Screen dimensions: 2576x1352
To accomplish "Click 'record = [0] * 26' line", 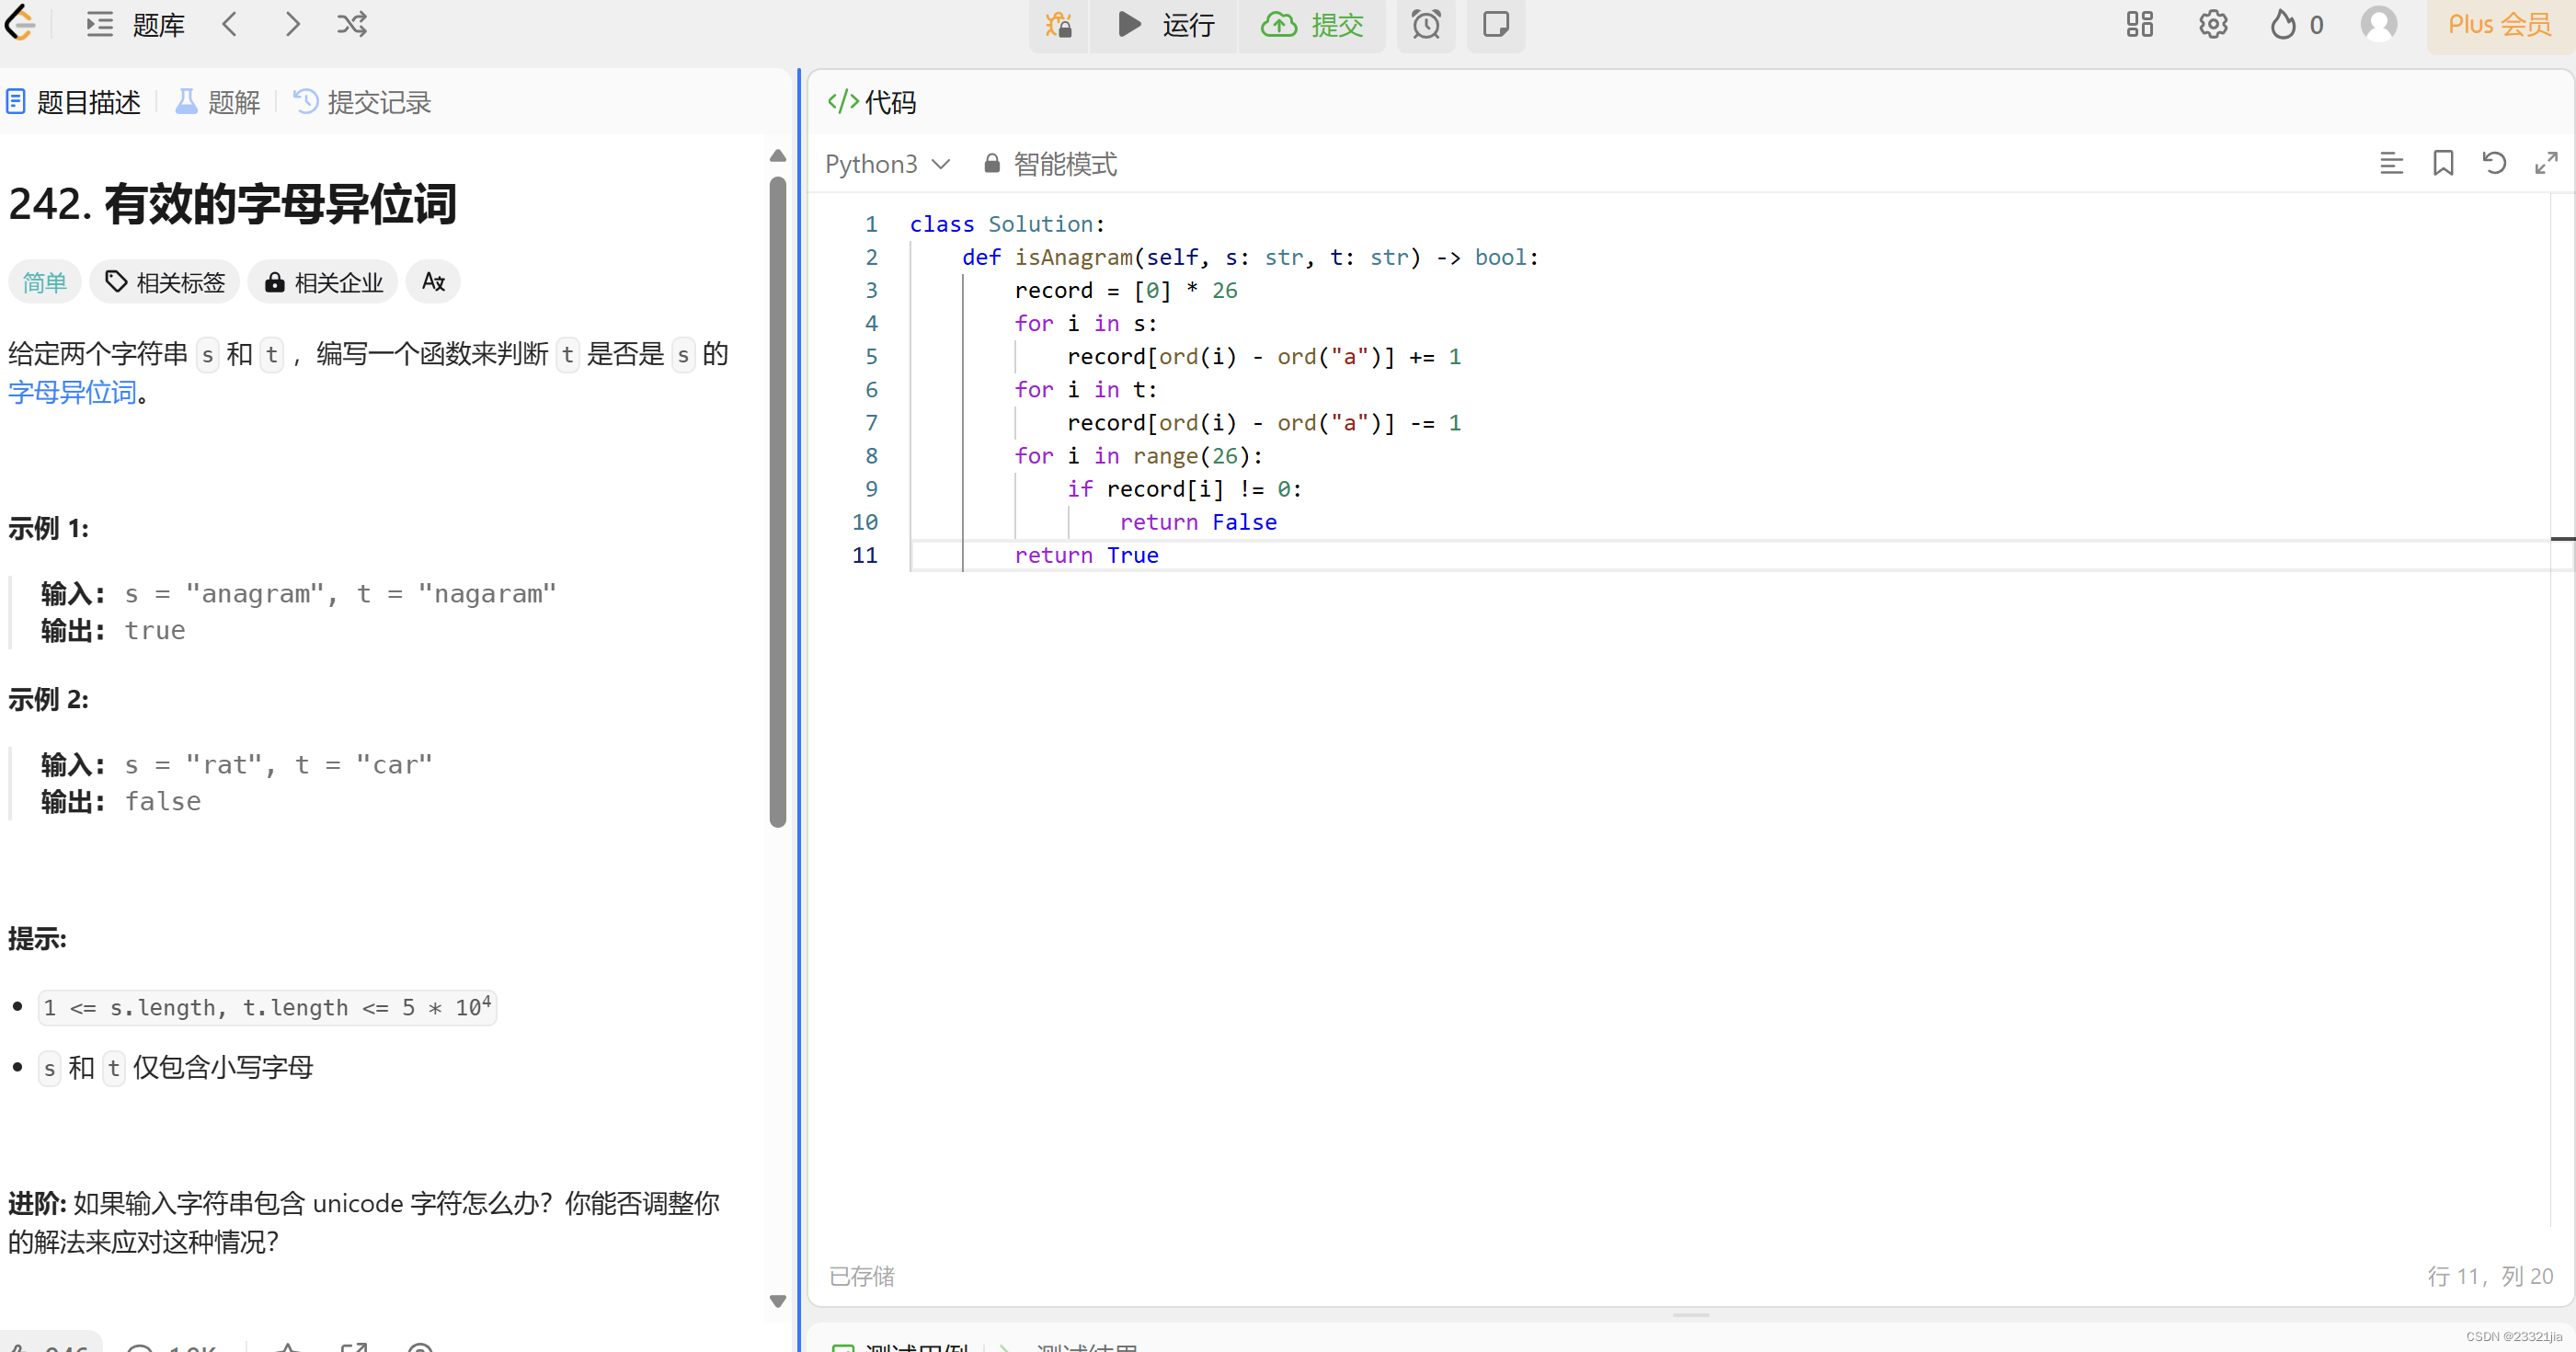I will coord(1126,290).
